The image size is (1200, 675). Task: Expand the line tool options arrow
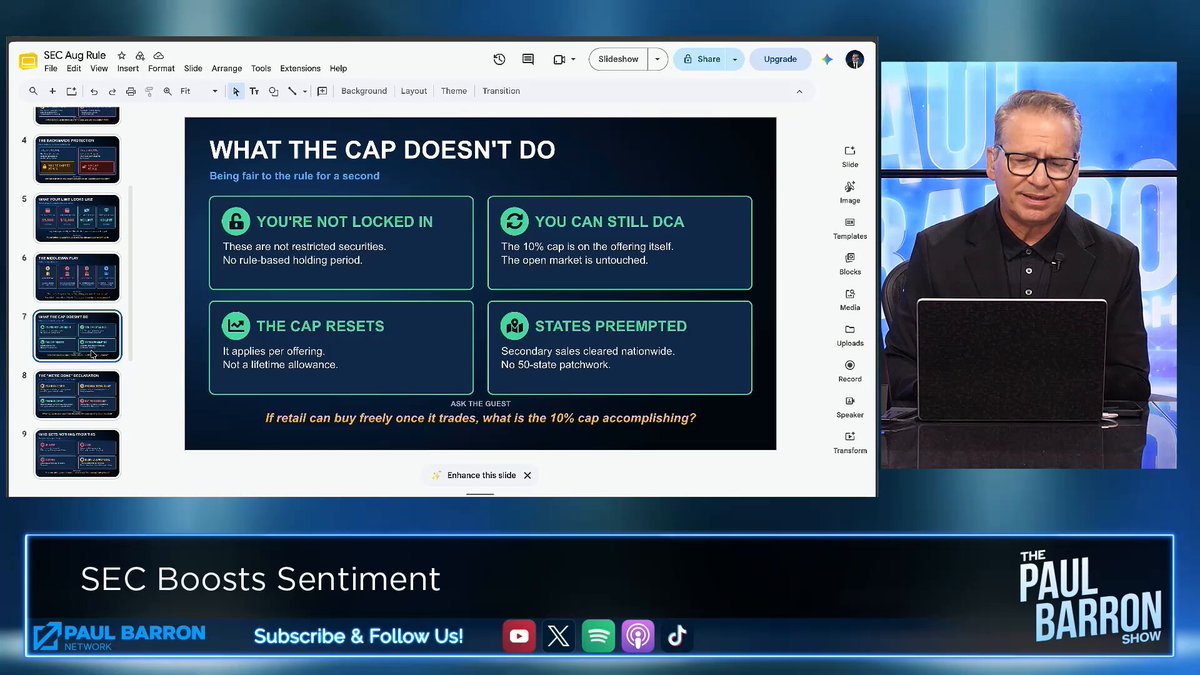(304, 91)
